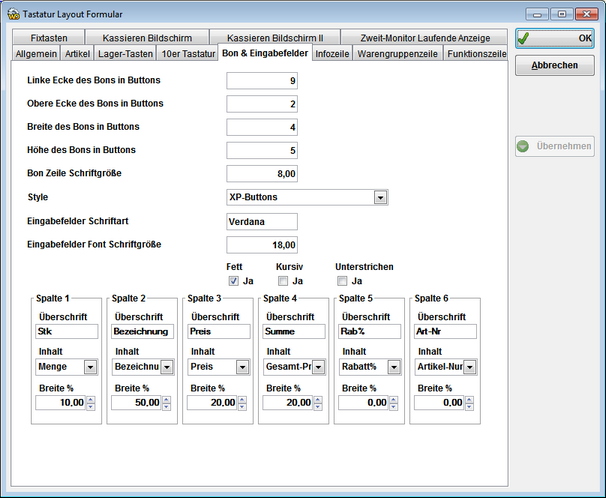This screenshot has width=606, height=498.
Task: Click Spalte 5 Überschrift field Rab%
Action: [x=370, y=331]
